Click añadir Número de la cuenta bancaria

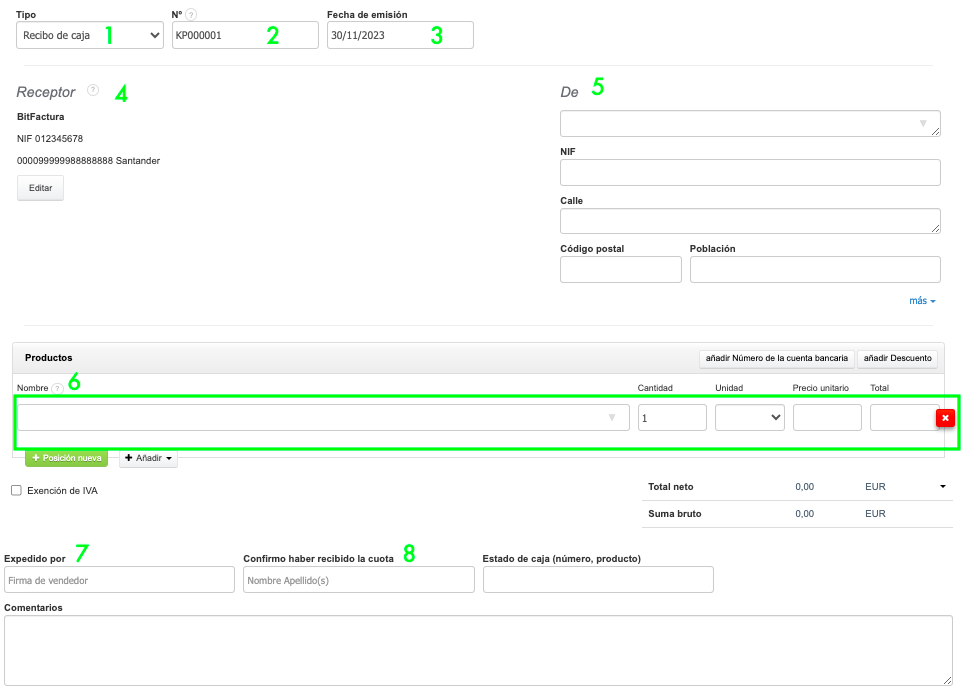776,358
